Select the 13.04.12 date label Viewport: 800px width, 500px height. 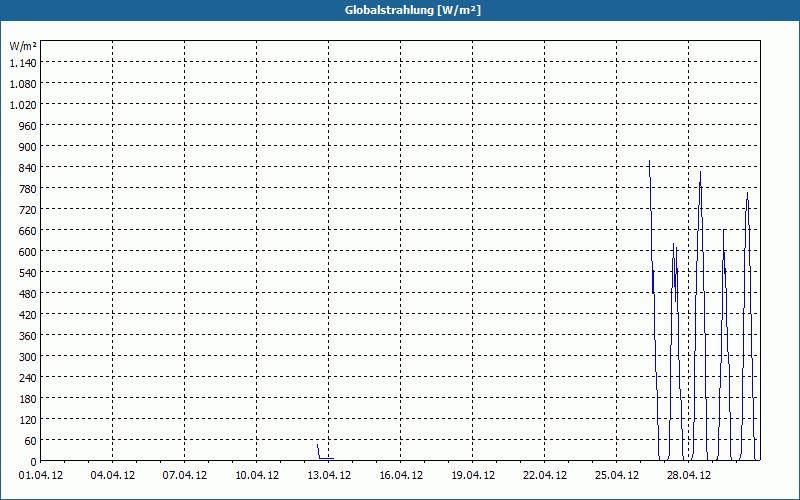click(x=329, y=476)
